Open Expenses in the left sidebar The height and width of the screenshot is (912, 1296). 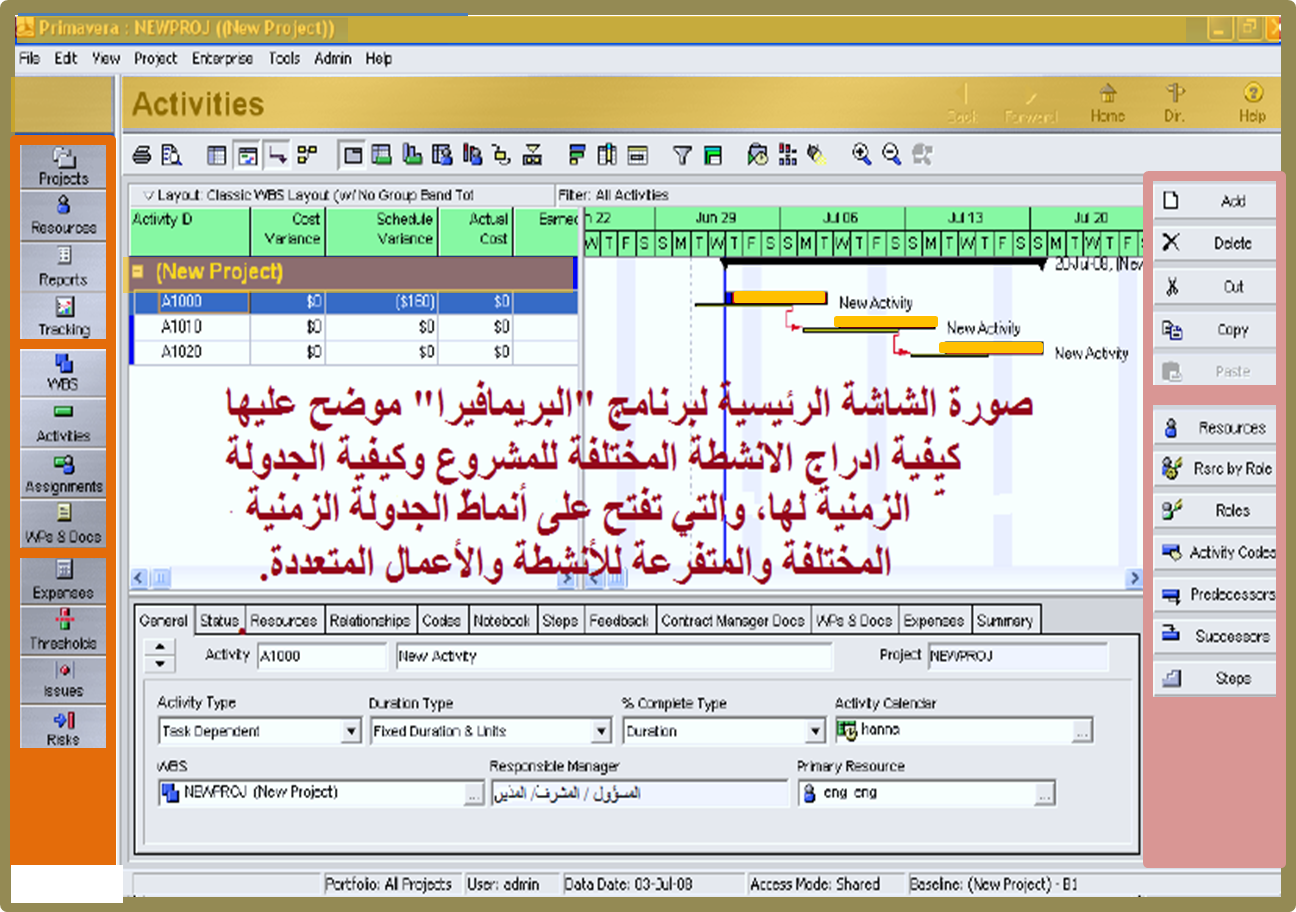pyautogui.click(x=63, y=580)
